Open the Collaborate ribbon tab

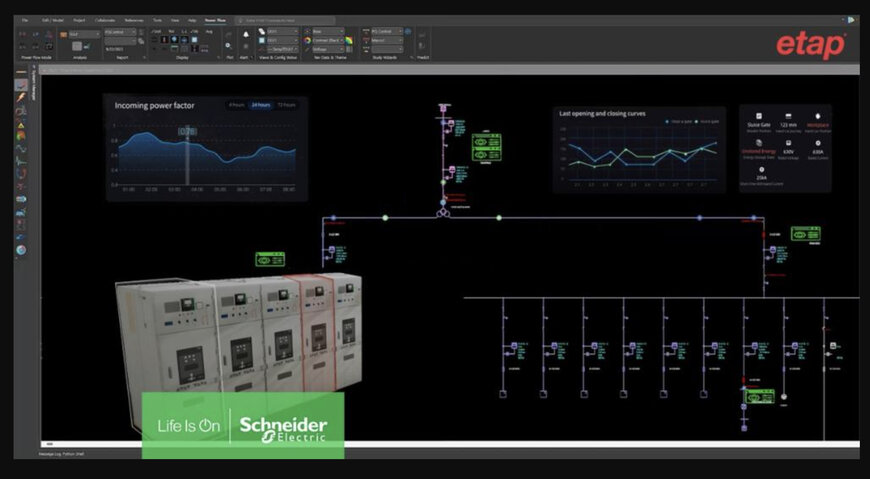[x=105, y=20]
